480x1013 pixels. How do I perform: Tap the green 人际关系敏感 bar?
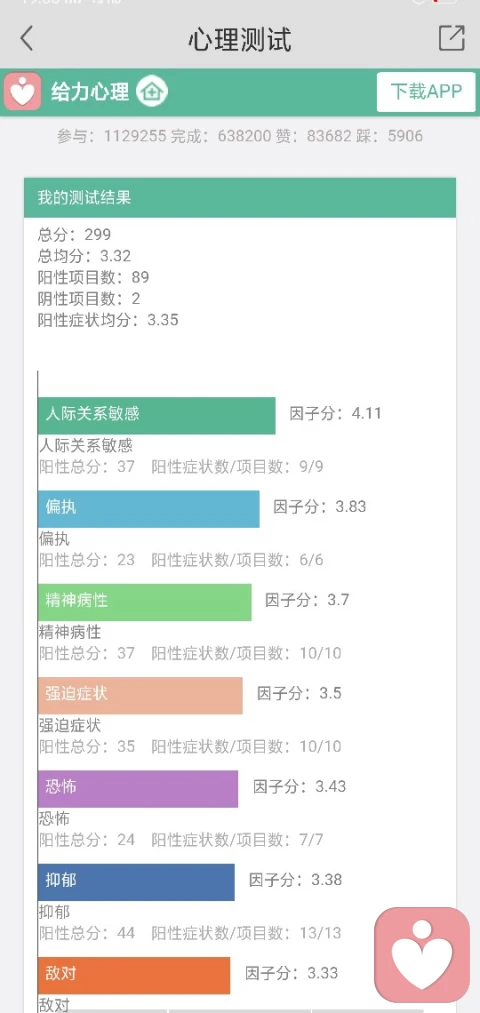156,415
